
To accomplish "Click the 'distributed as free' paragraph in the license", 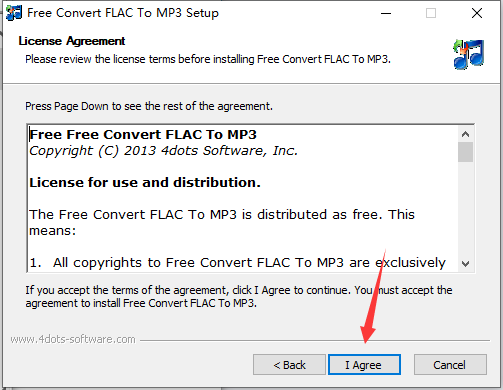I will pyautogui.click(x=222, y=222).
